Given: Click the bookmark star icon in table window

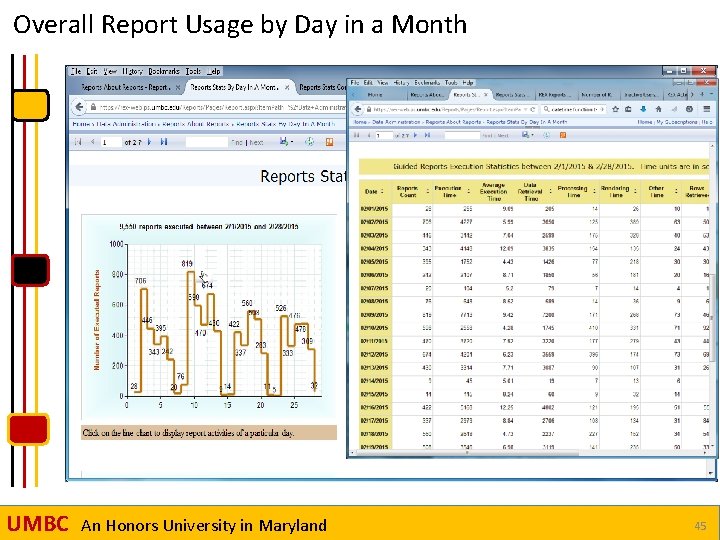Looking at the screenshot, I should [x=615, y=109].
